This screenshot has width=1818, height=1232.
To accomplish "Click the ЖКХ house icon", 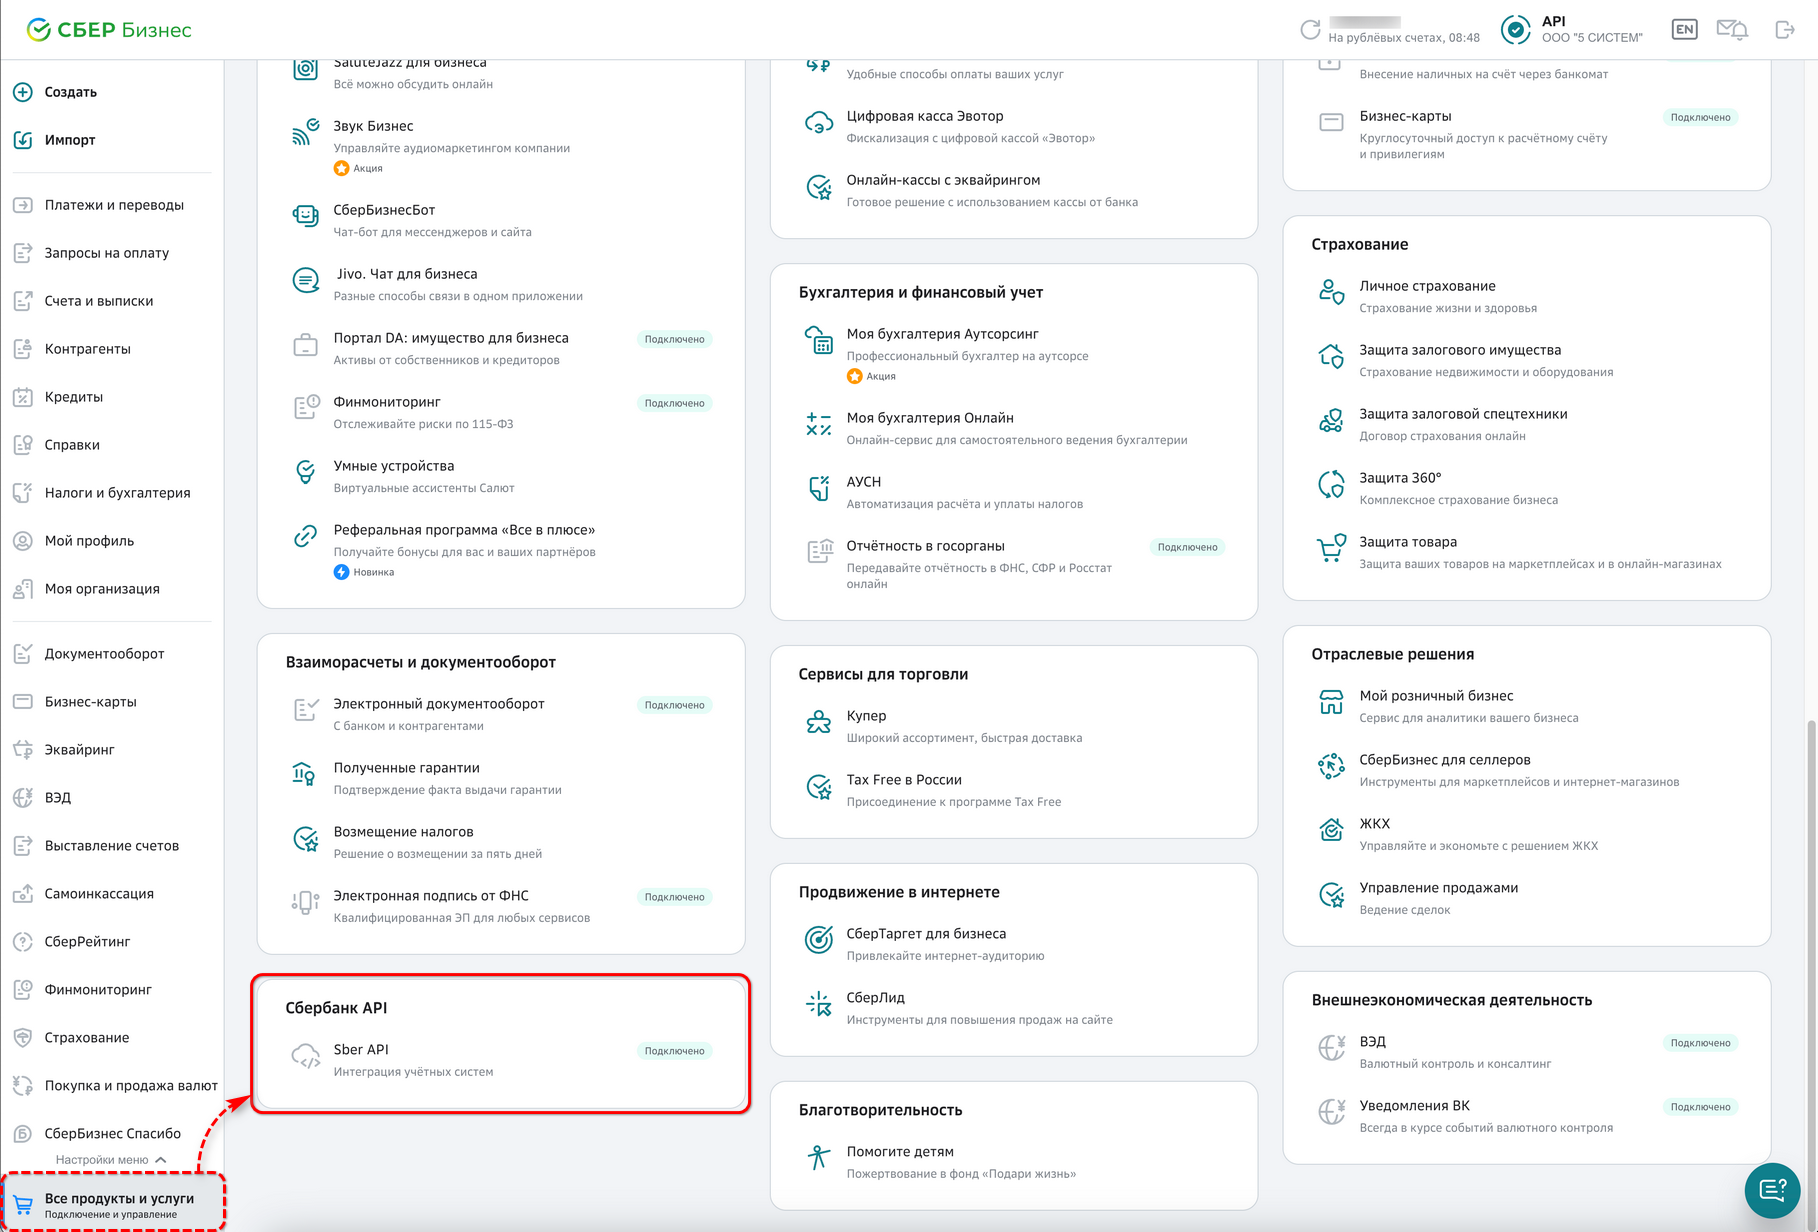I will coord(1331,830).
